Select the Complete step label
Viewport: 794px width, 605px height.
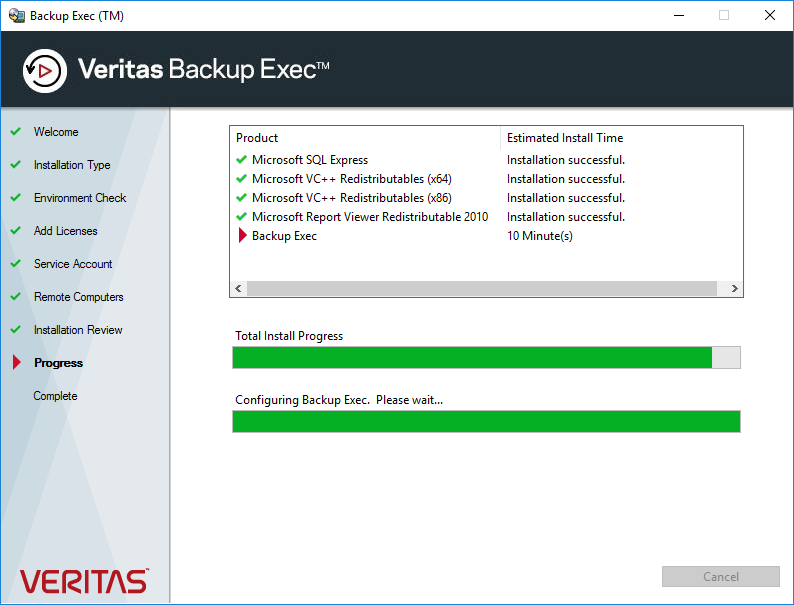(x=55, y=396)
